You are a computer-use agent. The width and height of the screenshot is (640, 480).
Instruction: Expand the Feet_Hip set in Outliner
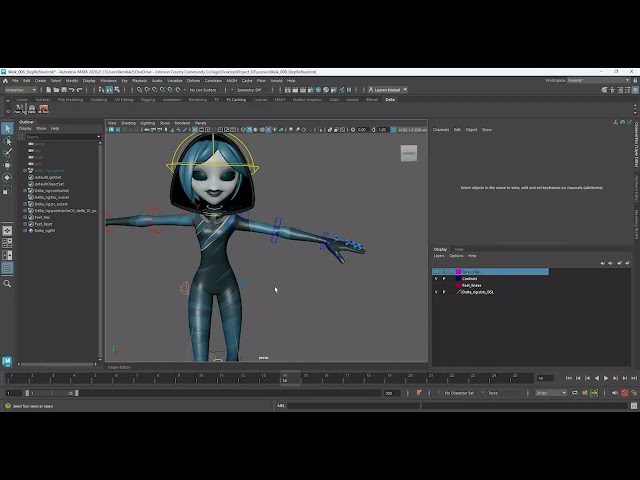pyautogui.click(x=25, y=218)
